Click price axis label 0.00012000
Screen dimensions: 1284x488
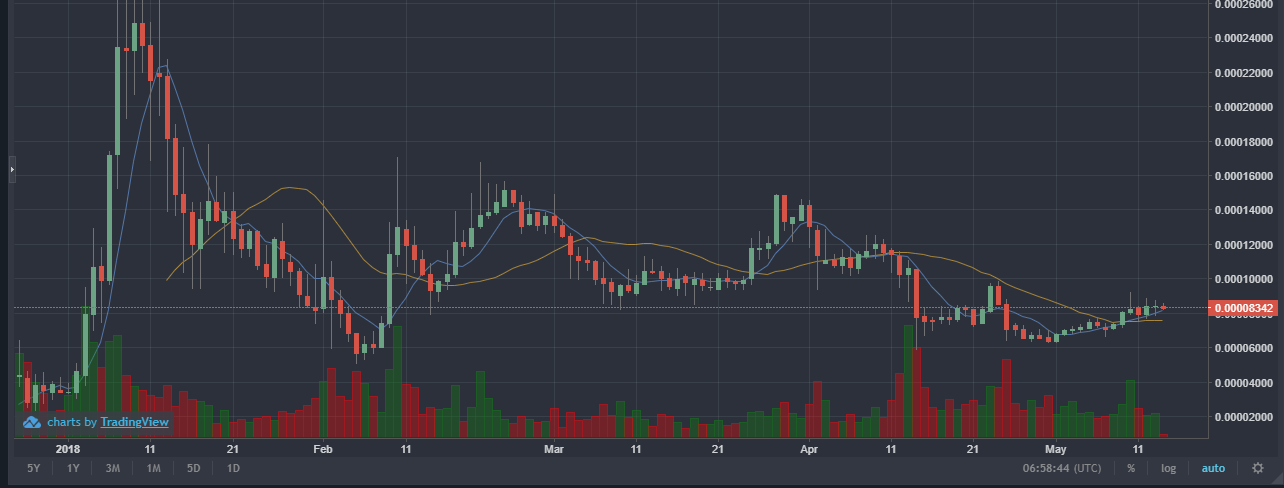point(1242,244)
